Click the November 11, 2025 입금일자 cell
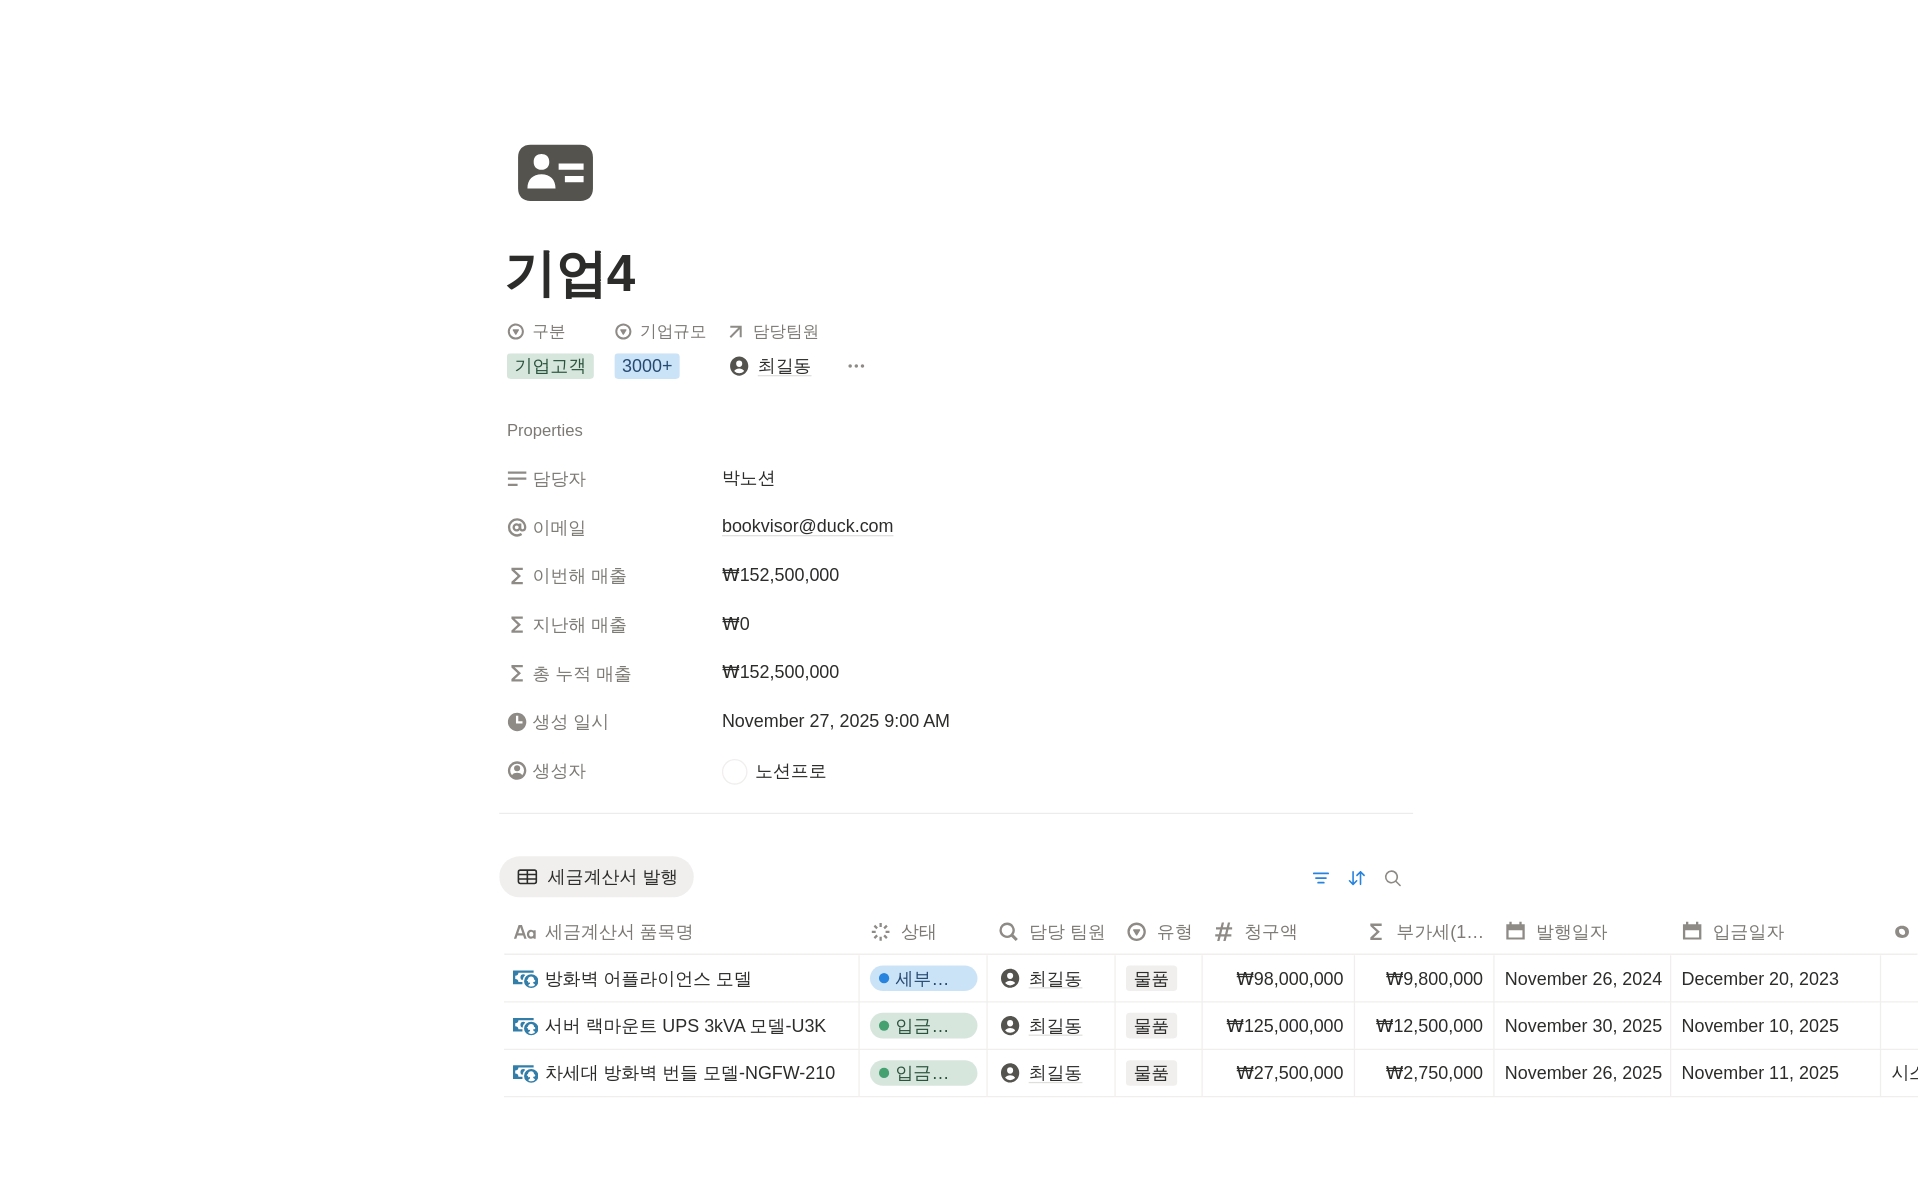 1775,1073
